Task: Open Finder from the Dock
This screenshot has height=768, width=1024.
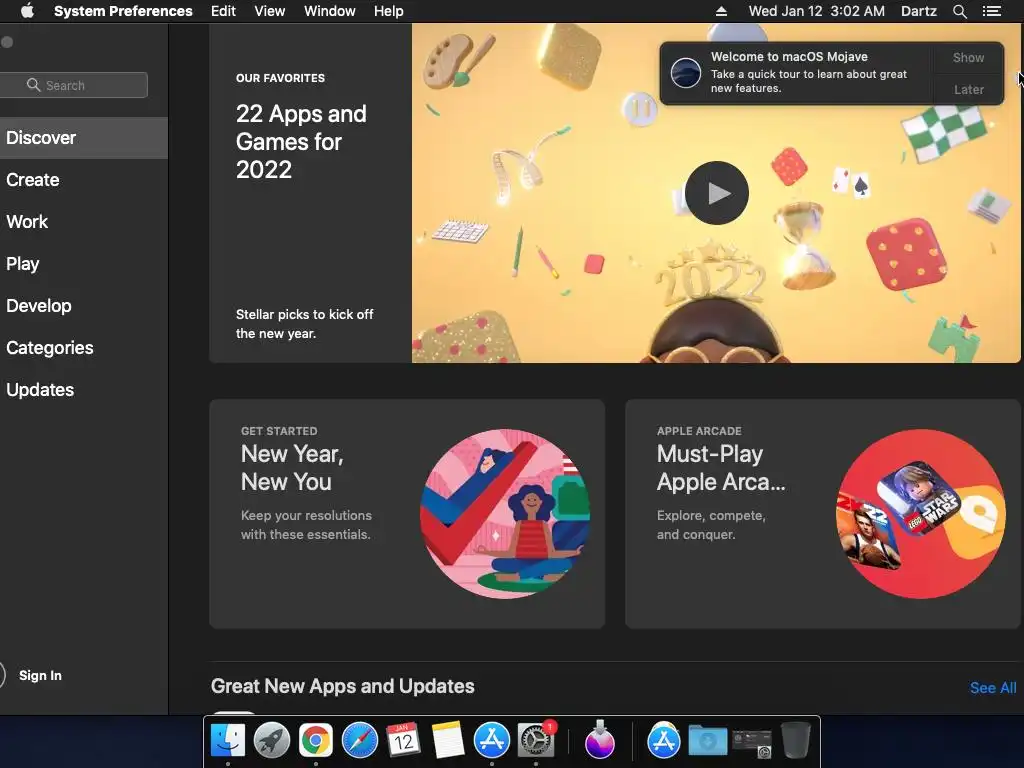Action: 227,741
